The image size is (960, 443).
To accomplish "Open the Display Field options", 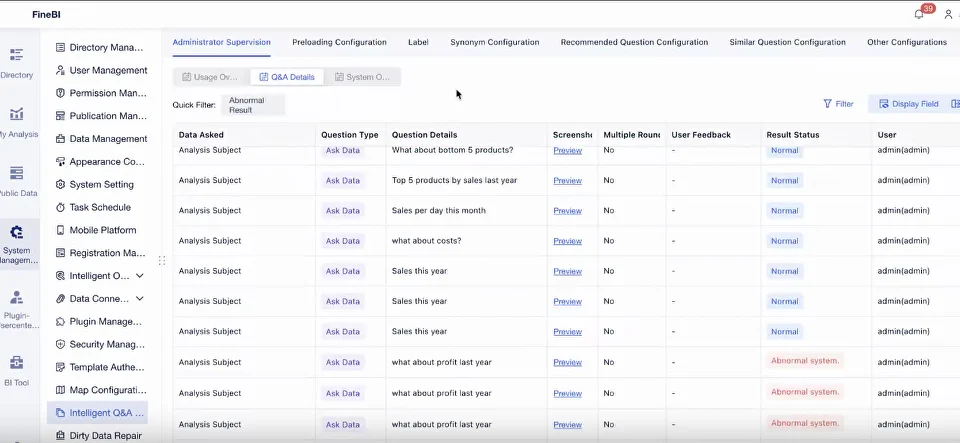I will [x=909, y=104].
